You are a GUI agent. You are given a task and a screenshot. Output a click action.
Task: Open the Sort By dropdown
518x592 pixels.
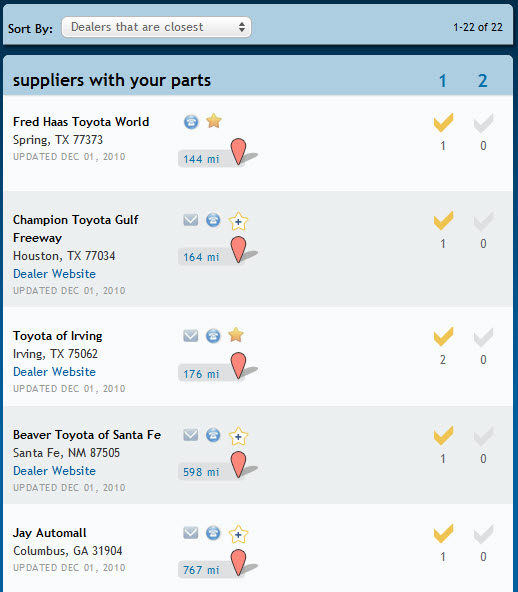[x=156, y=27]
